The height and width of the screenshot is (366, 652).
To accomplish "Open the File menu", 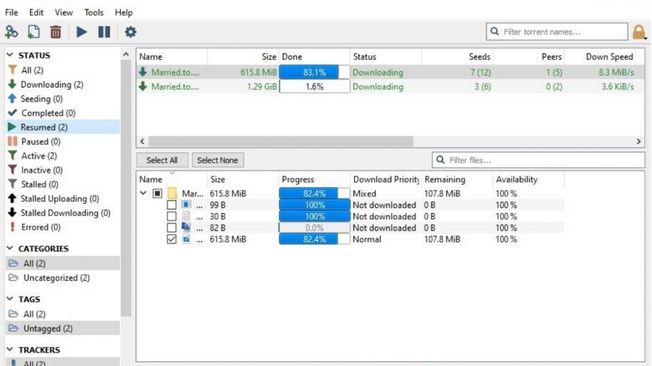I will (11, 12).
